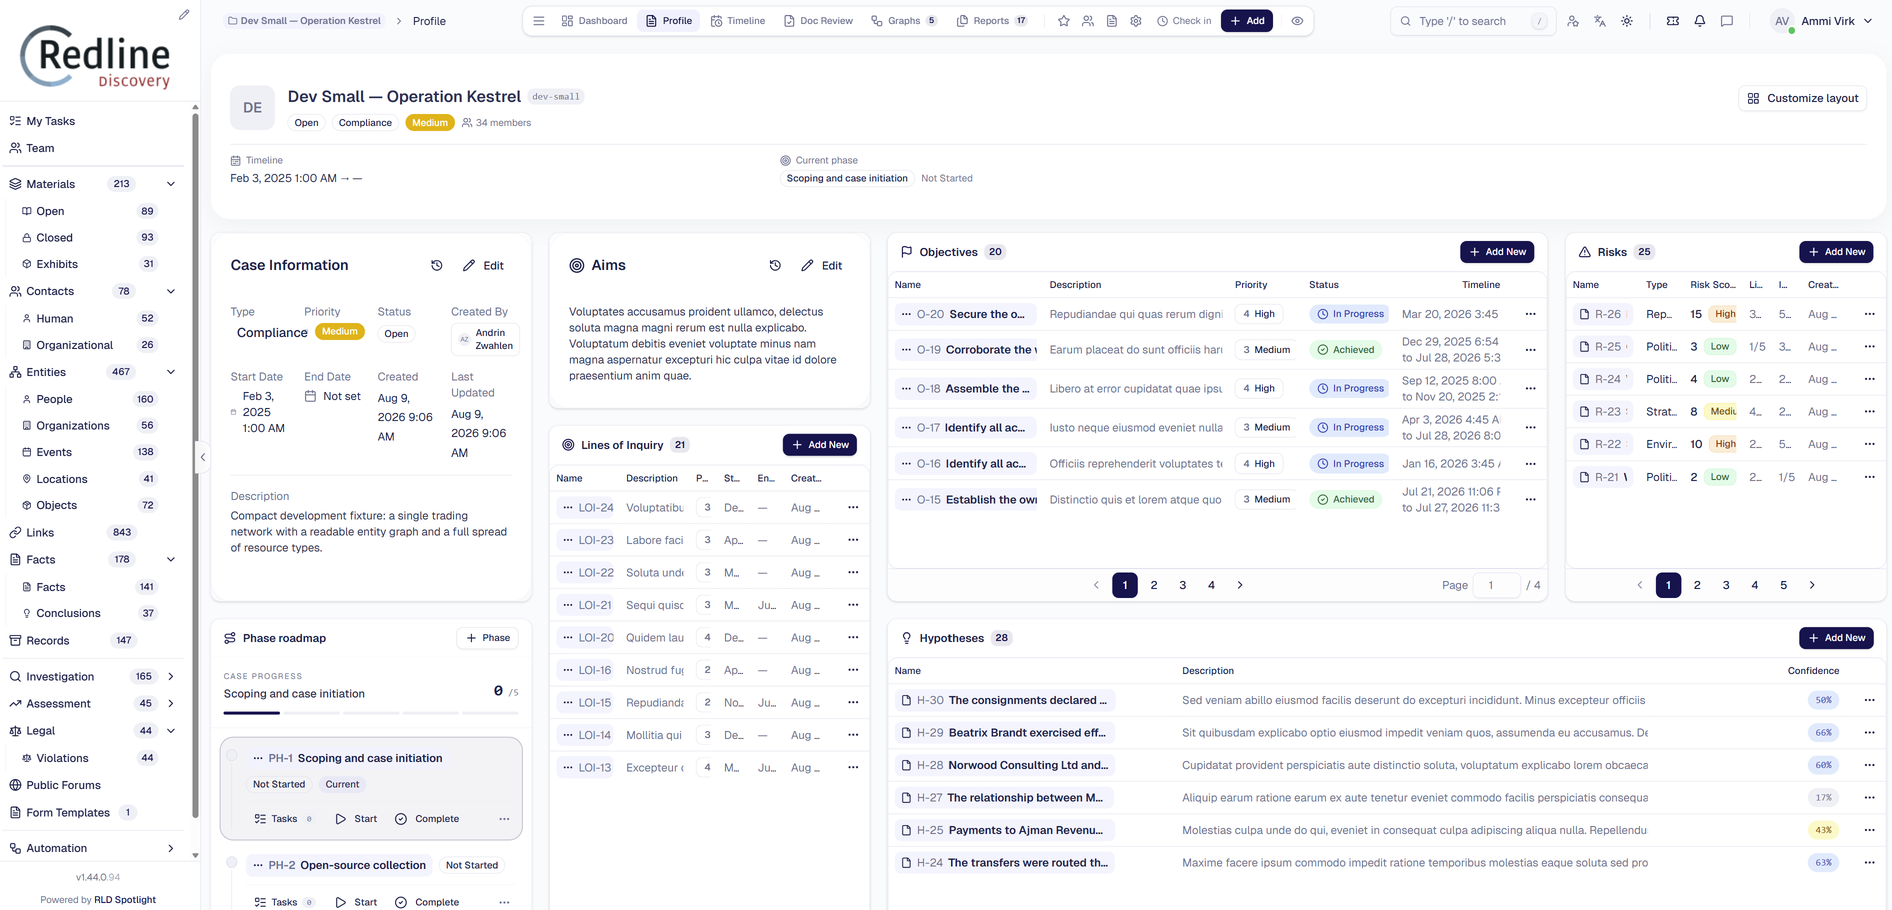Screen dimensions: 1892x910
Task: Expand the Automation sidebar section
Action: [x=171, y=849]
